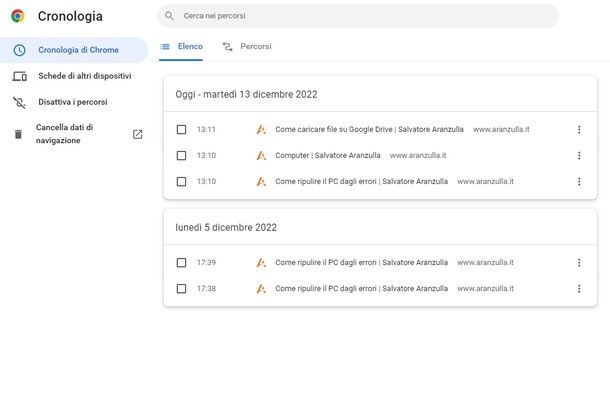
Task: Click the 17:38 timestamp
Action: pyautogui.click(x=206, y=289)
